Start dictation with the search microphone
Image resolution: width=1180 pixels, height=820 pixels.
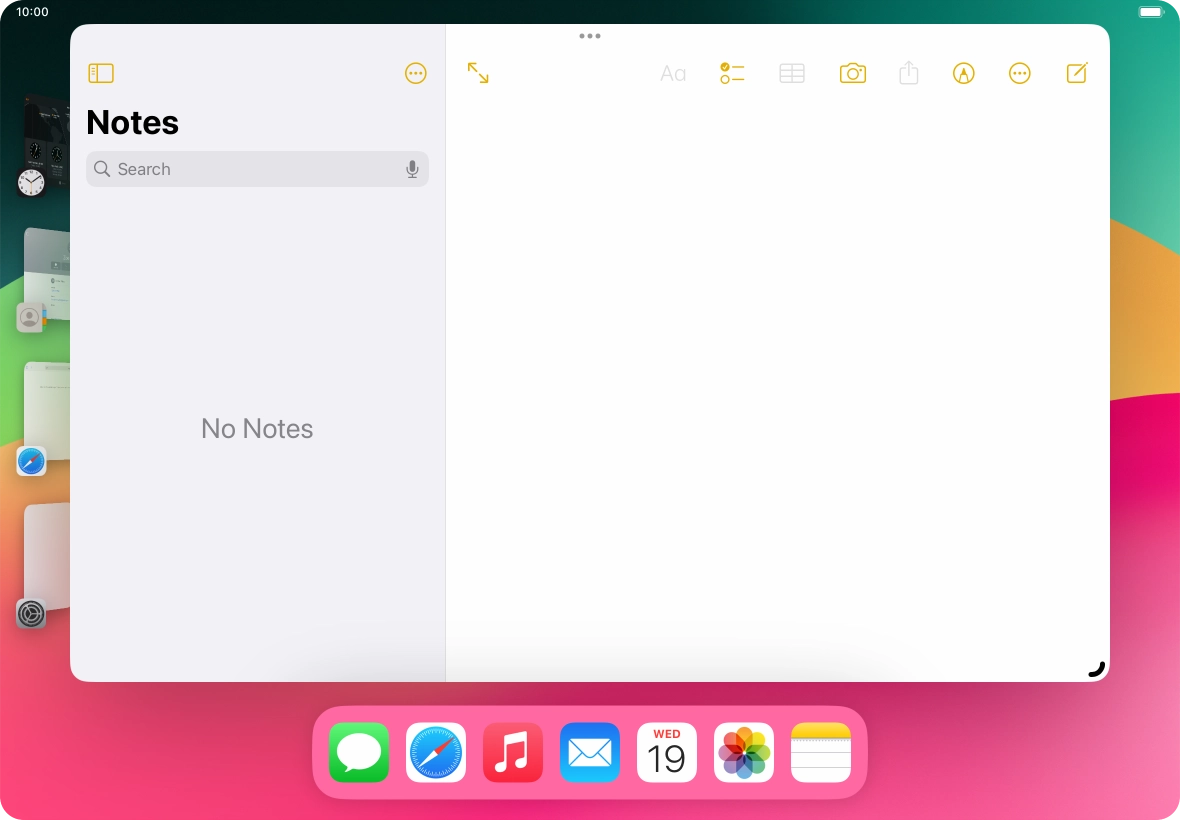click(x=412, y=169)
